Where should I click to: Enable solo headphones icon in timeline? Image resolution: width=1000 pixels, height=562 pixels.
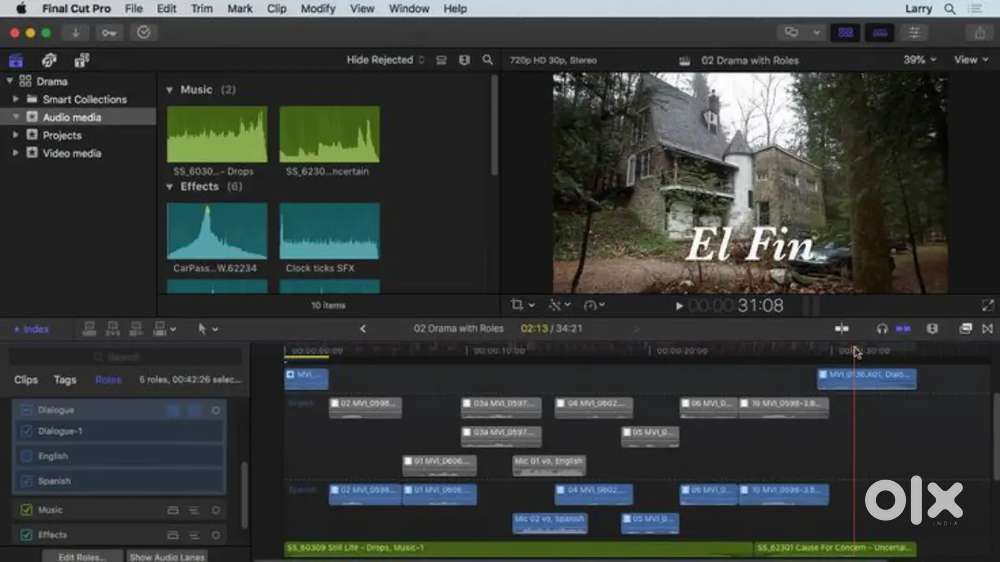click(882, 328)
